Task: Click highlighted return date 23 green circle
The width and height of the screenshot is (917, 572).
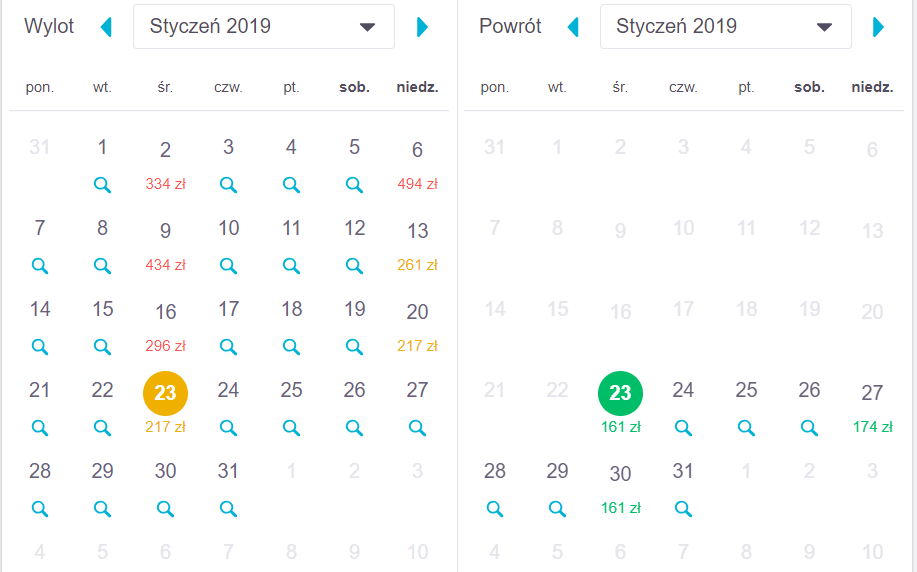Action: [620, 393]
